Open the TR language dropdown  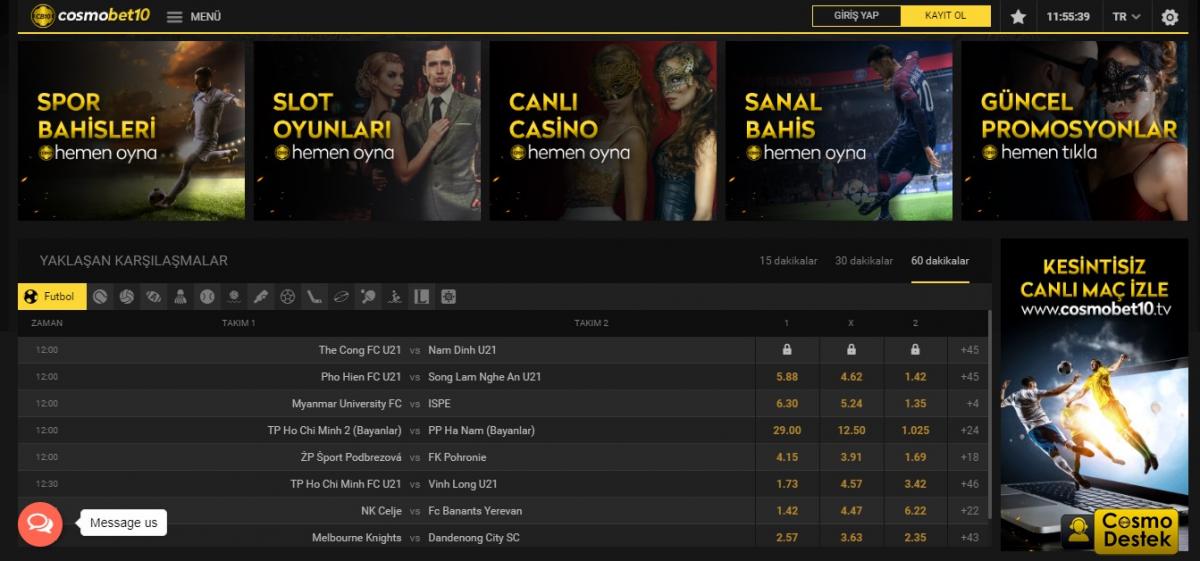(1126, 17)
